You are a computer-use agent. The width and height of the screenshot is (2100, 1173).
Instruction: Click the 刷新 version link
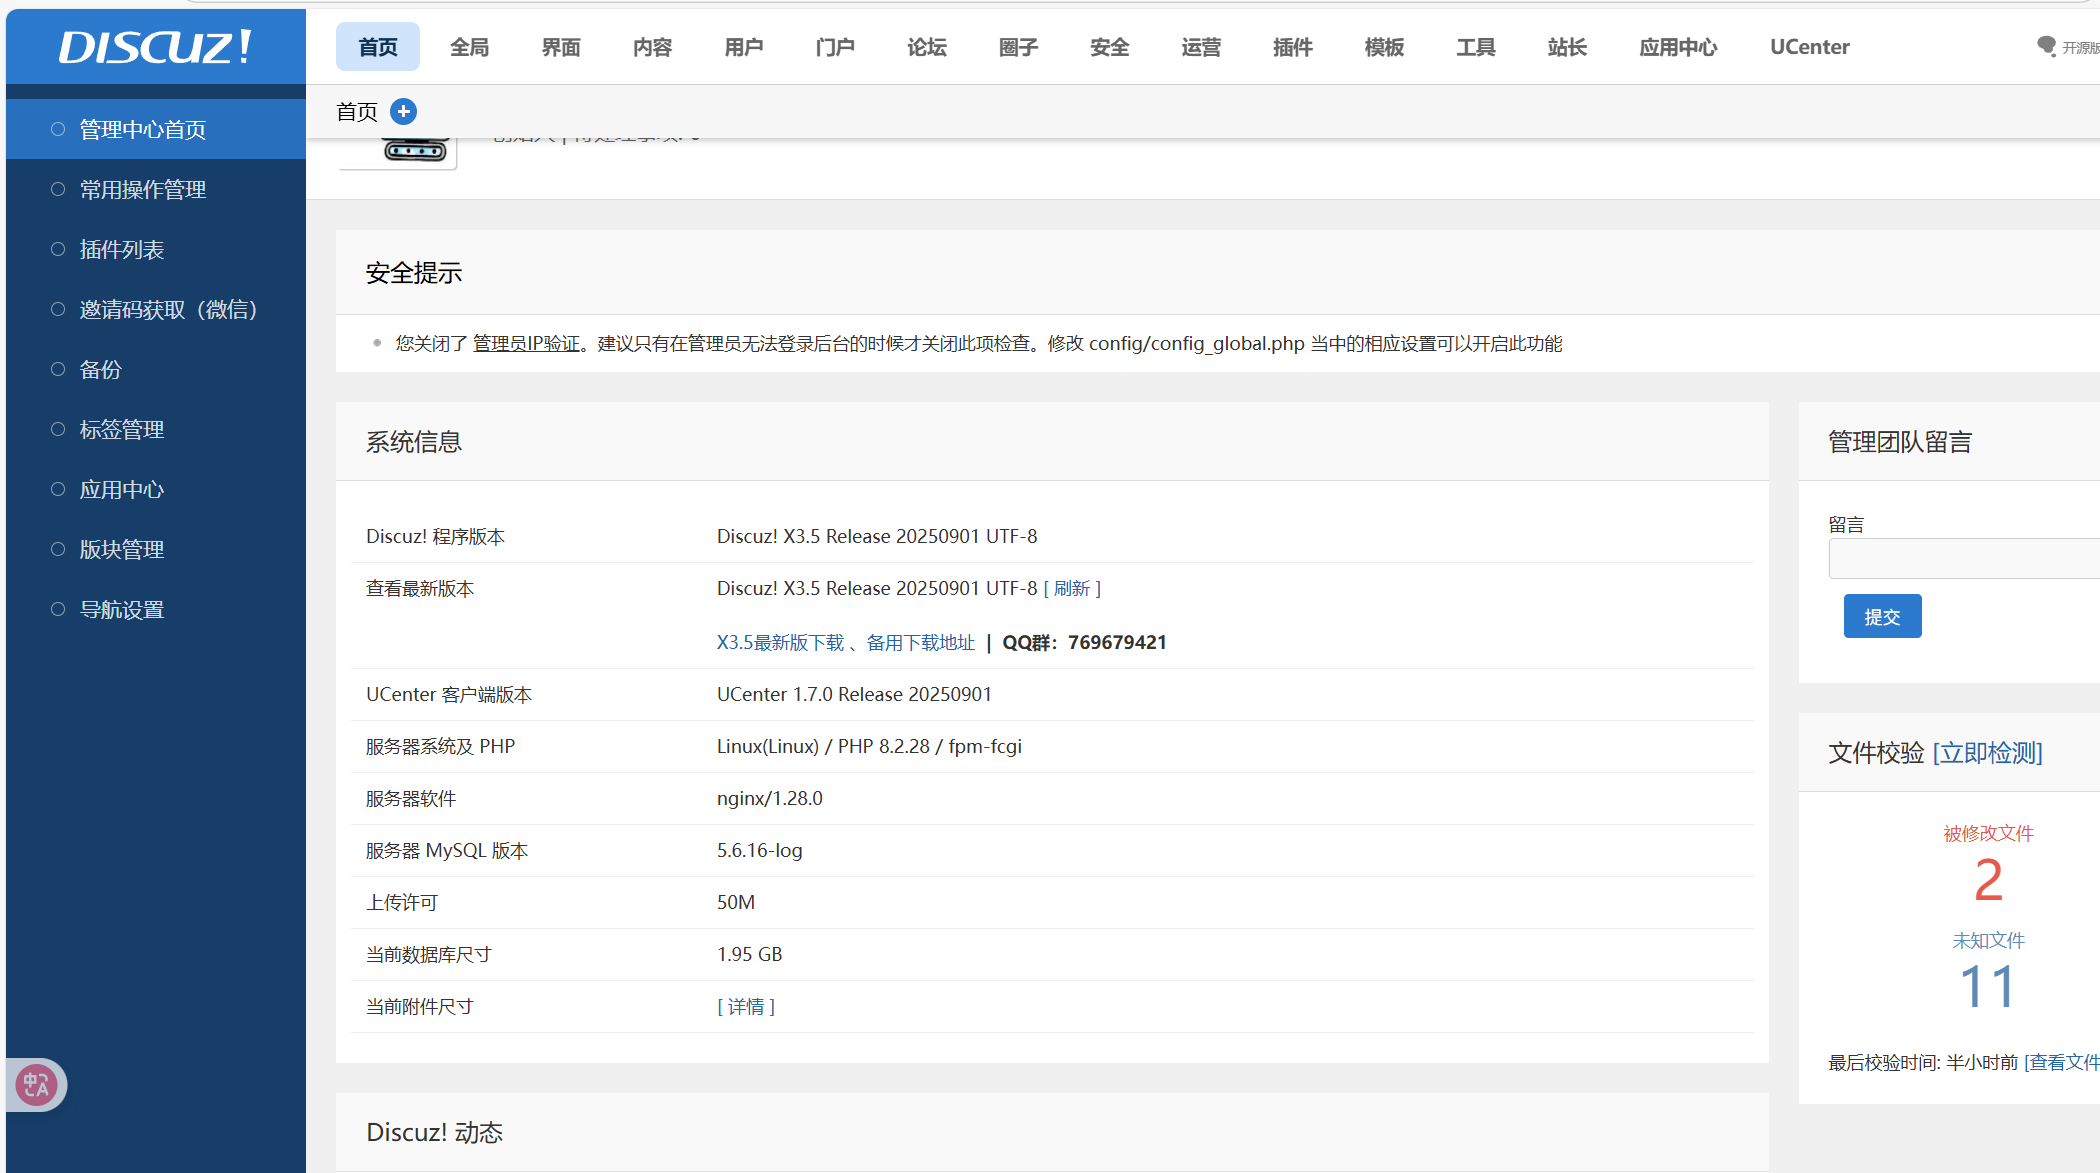tap(1071, 588)
